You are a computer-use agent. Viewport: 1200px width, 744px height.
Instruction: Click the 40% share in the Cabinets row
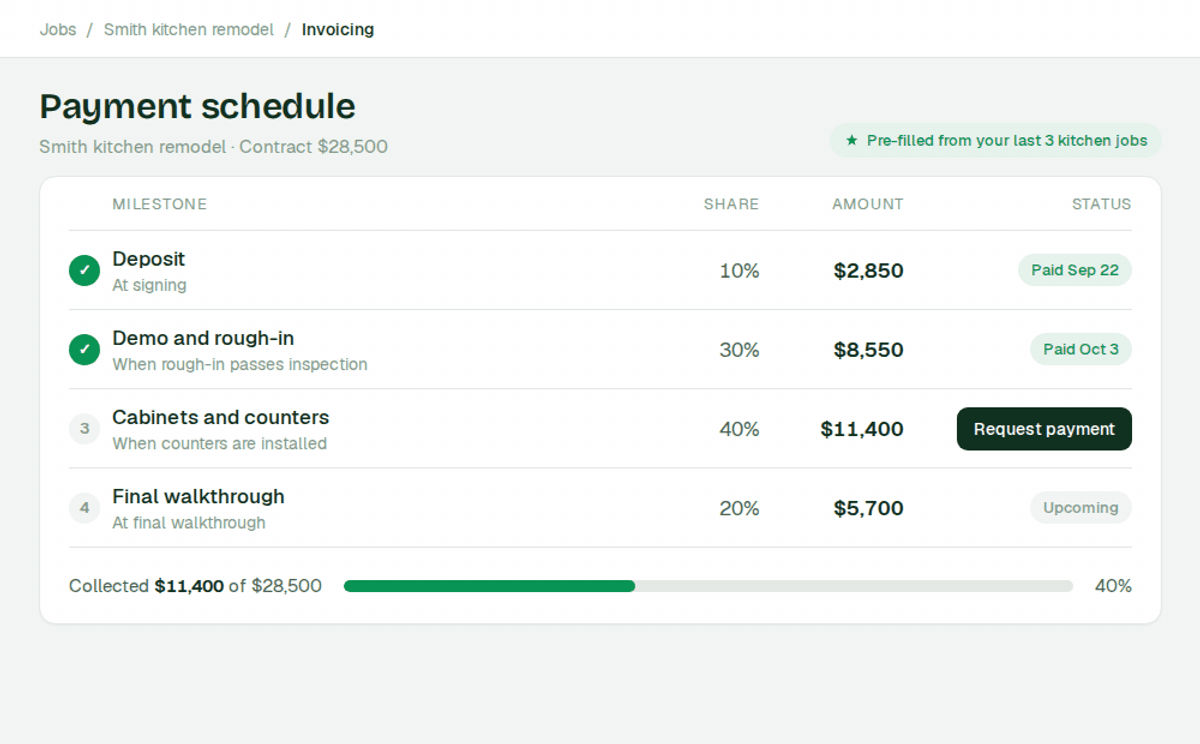point(740,429)
